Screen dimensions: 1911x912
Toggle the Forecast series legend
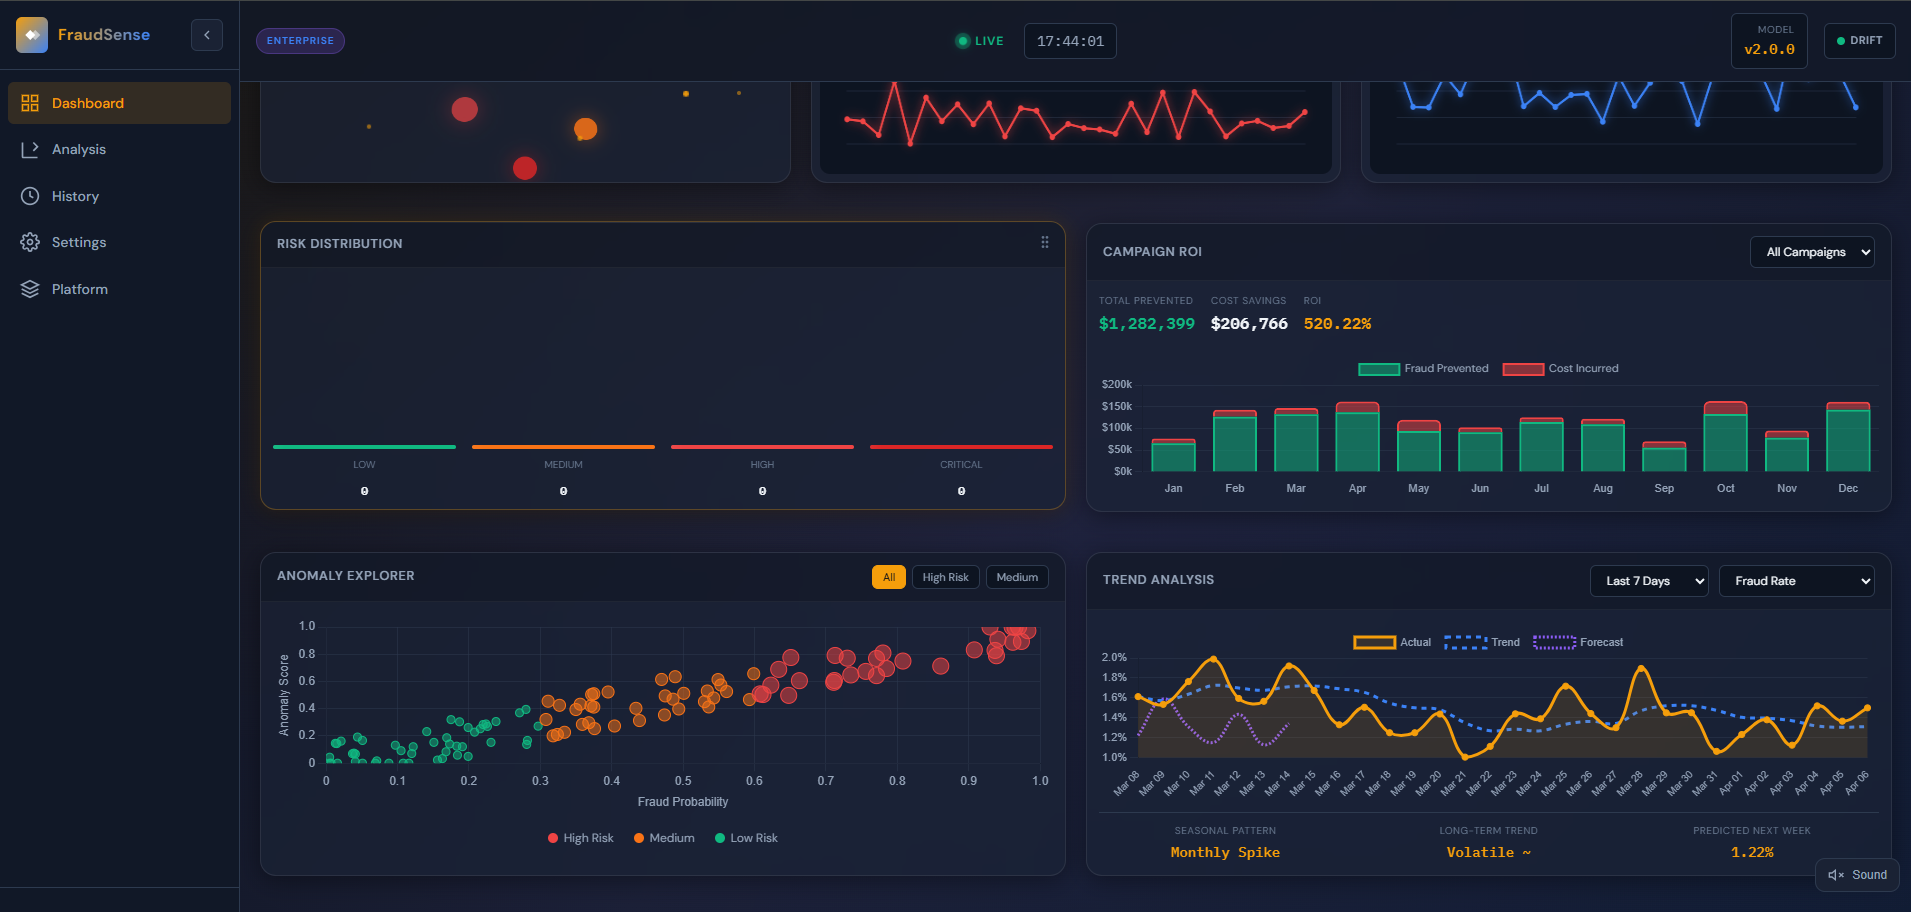tap(1578, 642)
